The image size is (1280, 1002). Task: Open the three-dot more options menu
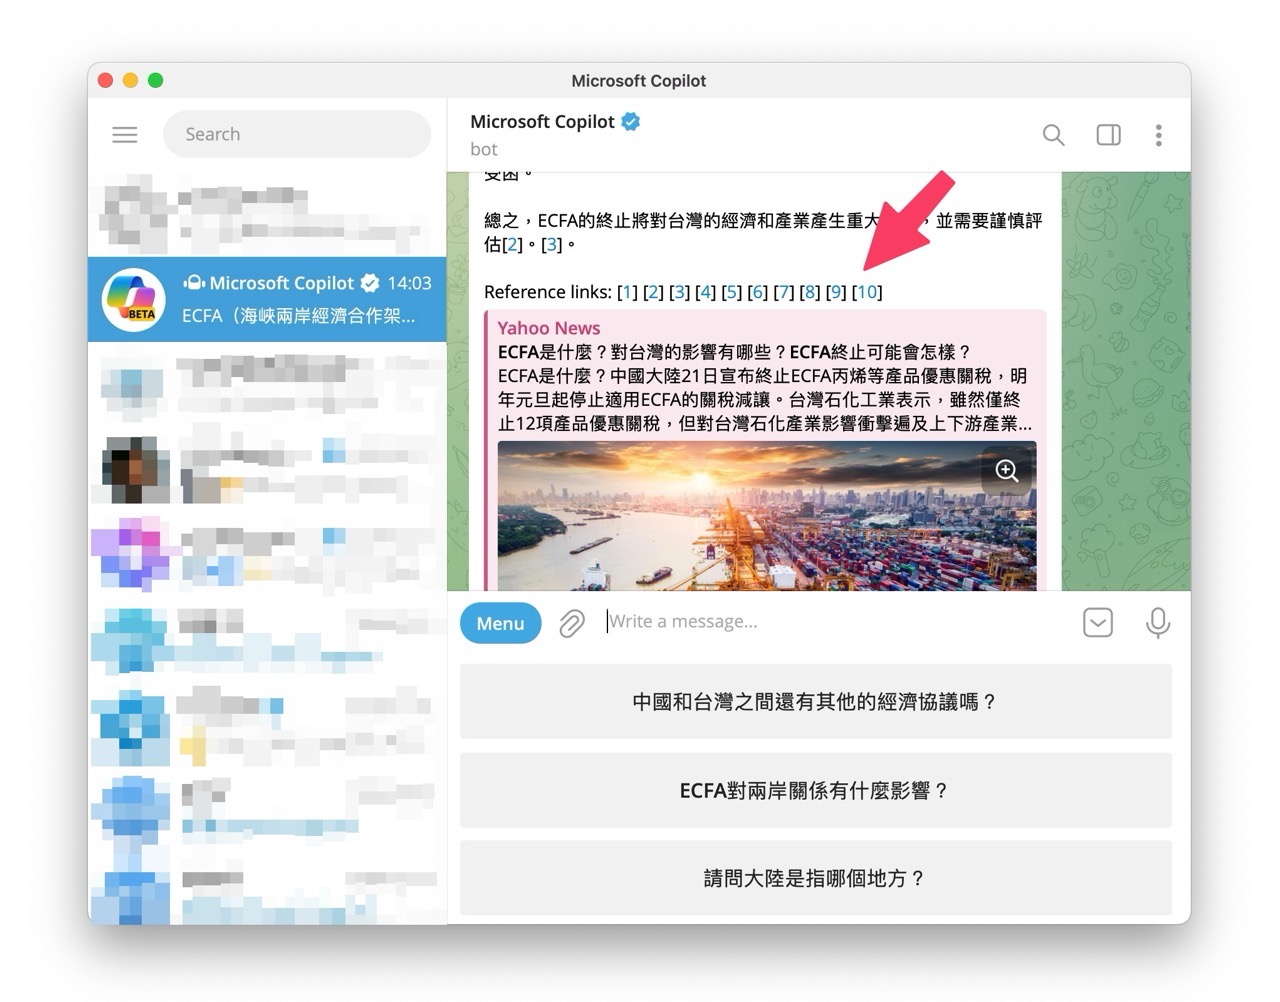pyautogui.click(x=1158, y=134)
